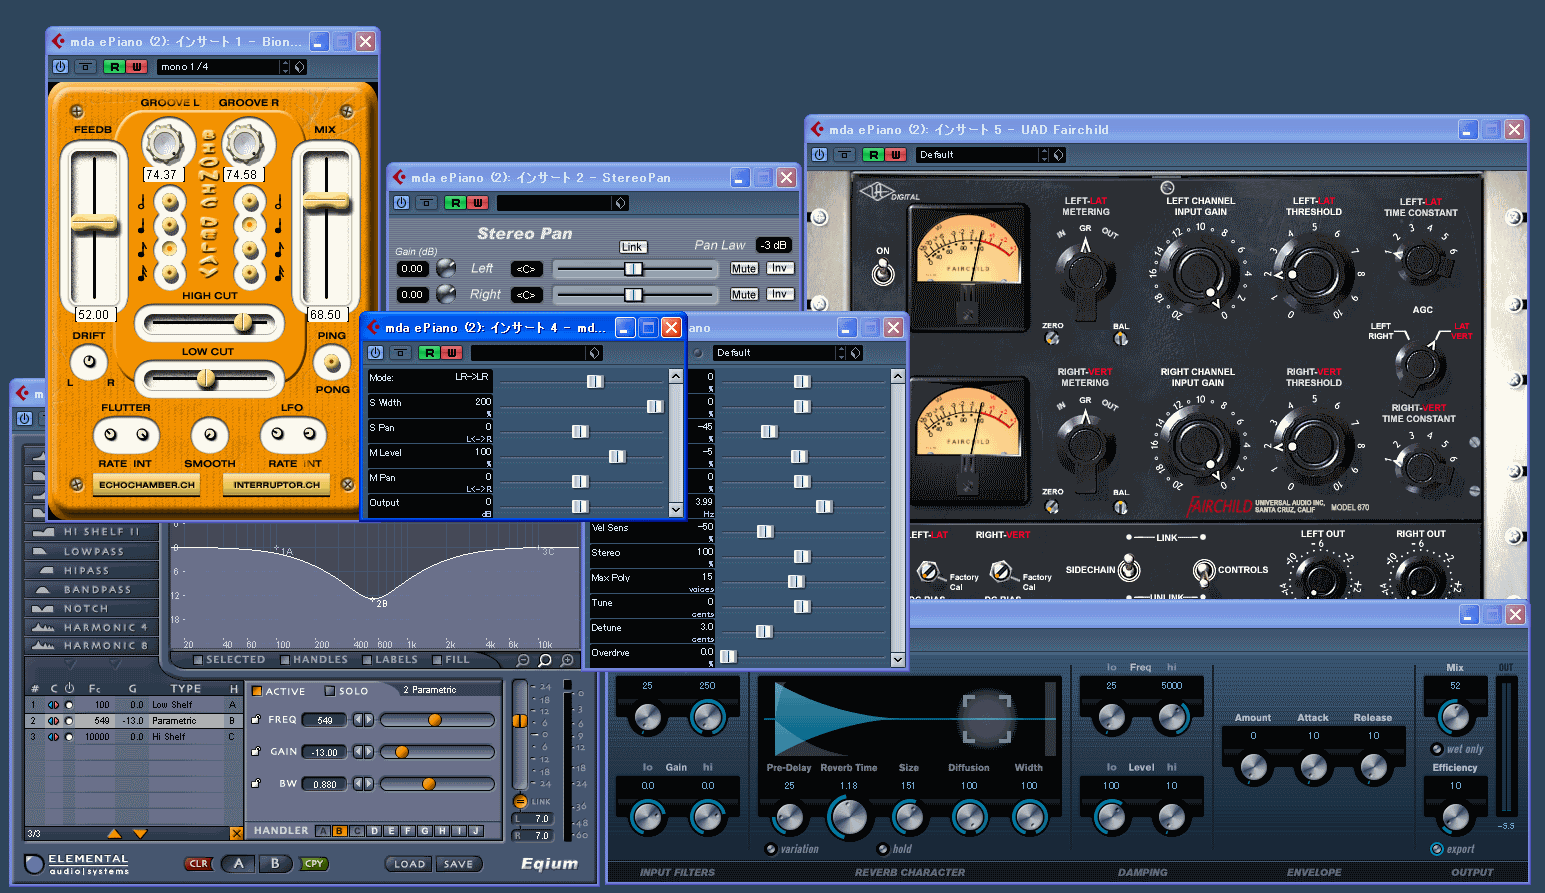The image size is (1545, 893).
Task: Click the power icon in StereoPan window
Action: 401,203
